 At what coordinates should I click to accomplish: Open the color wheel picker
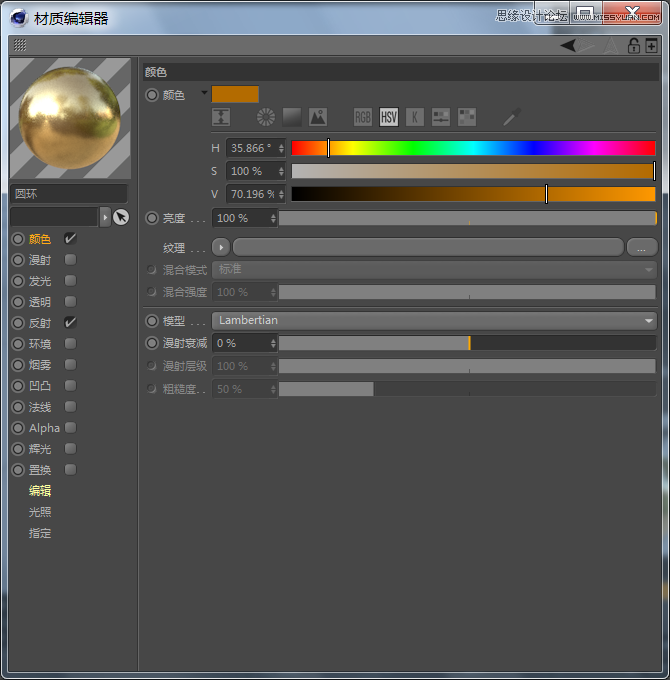(265, 117)
